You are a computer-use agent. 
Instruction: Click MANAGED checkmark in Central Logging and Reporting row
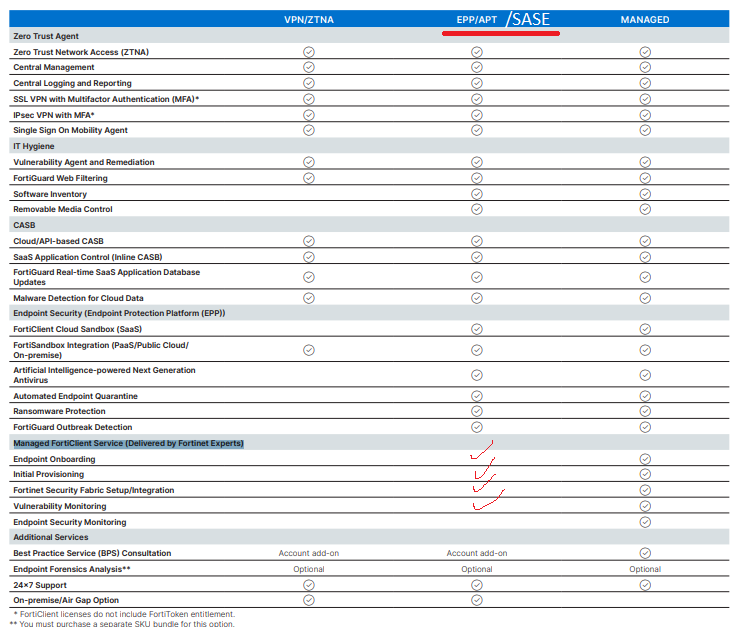tap(645, 83)
